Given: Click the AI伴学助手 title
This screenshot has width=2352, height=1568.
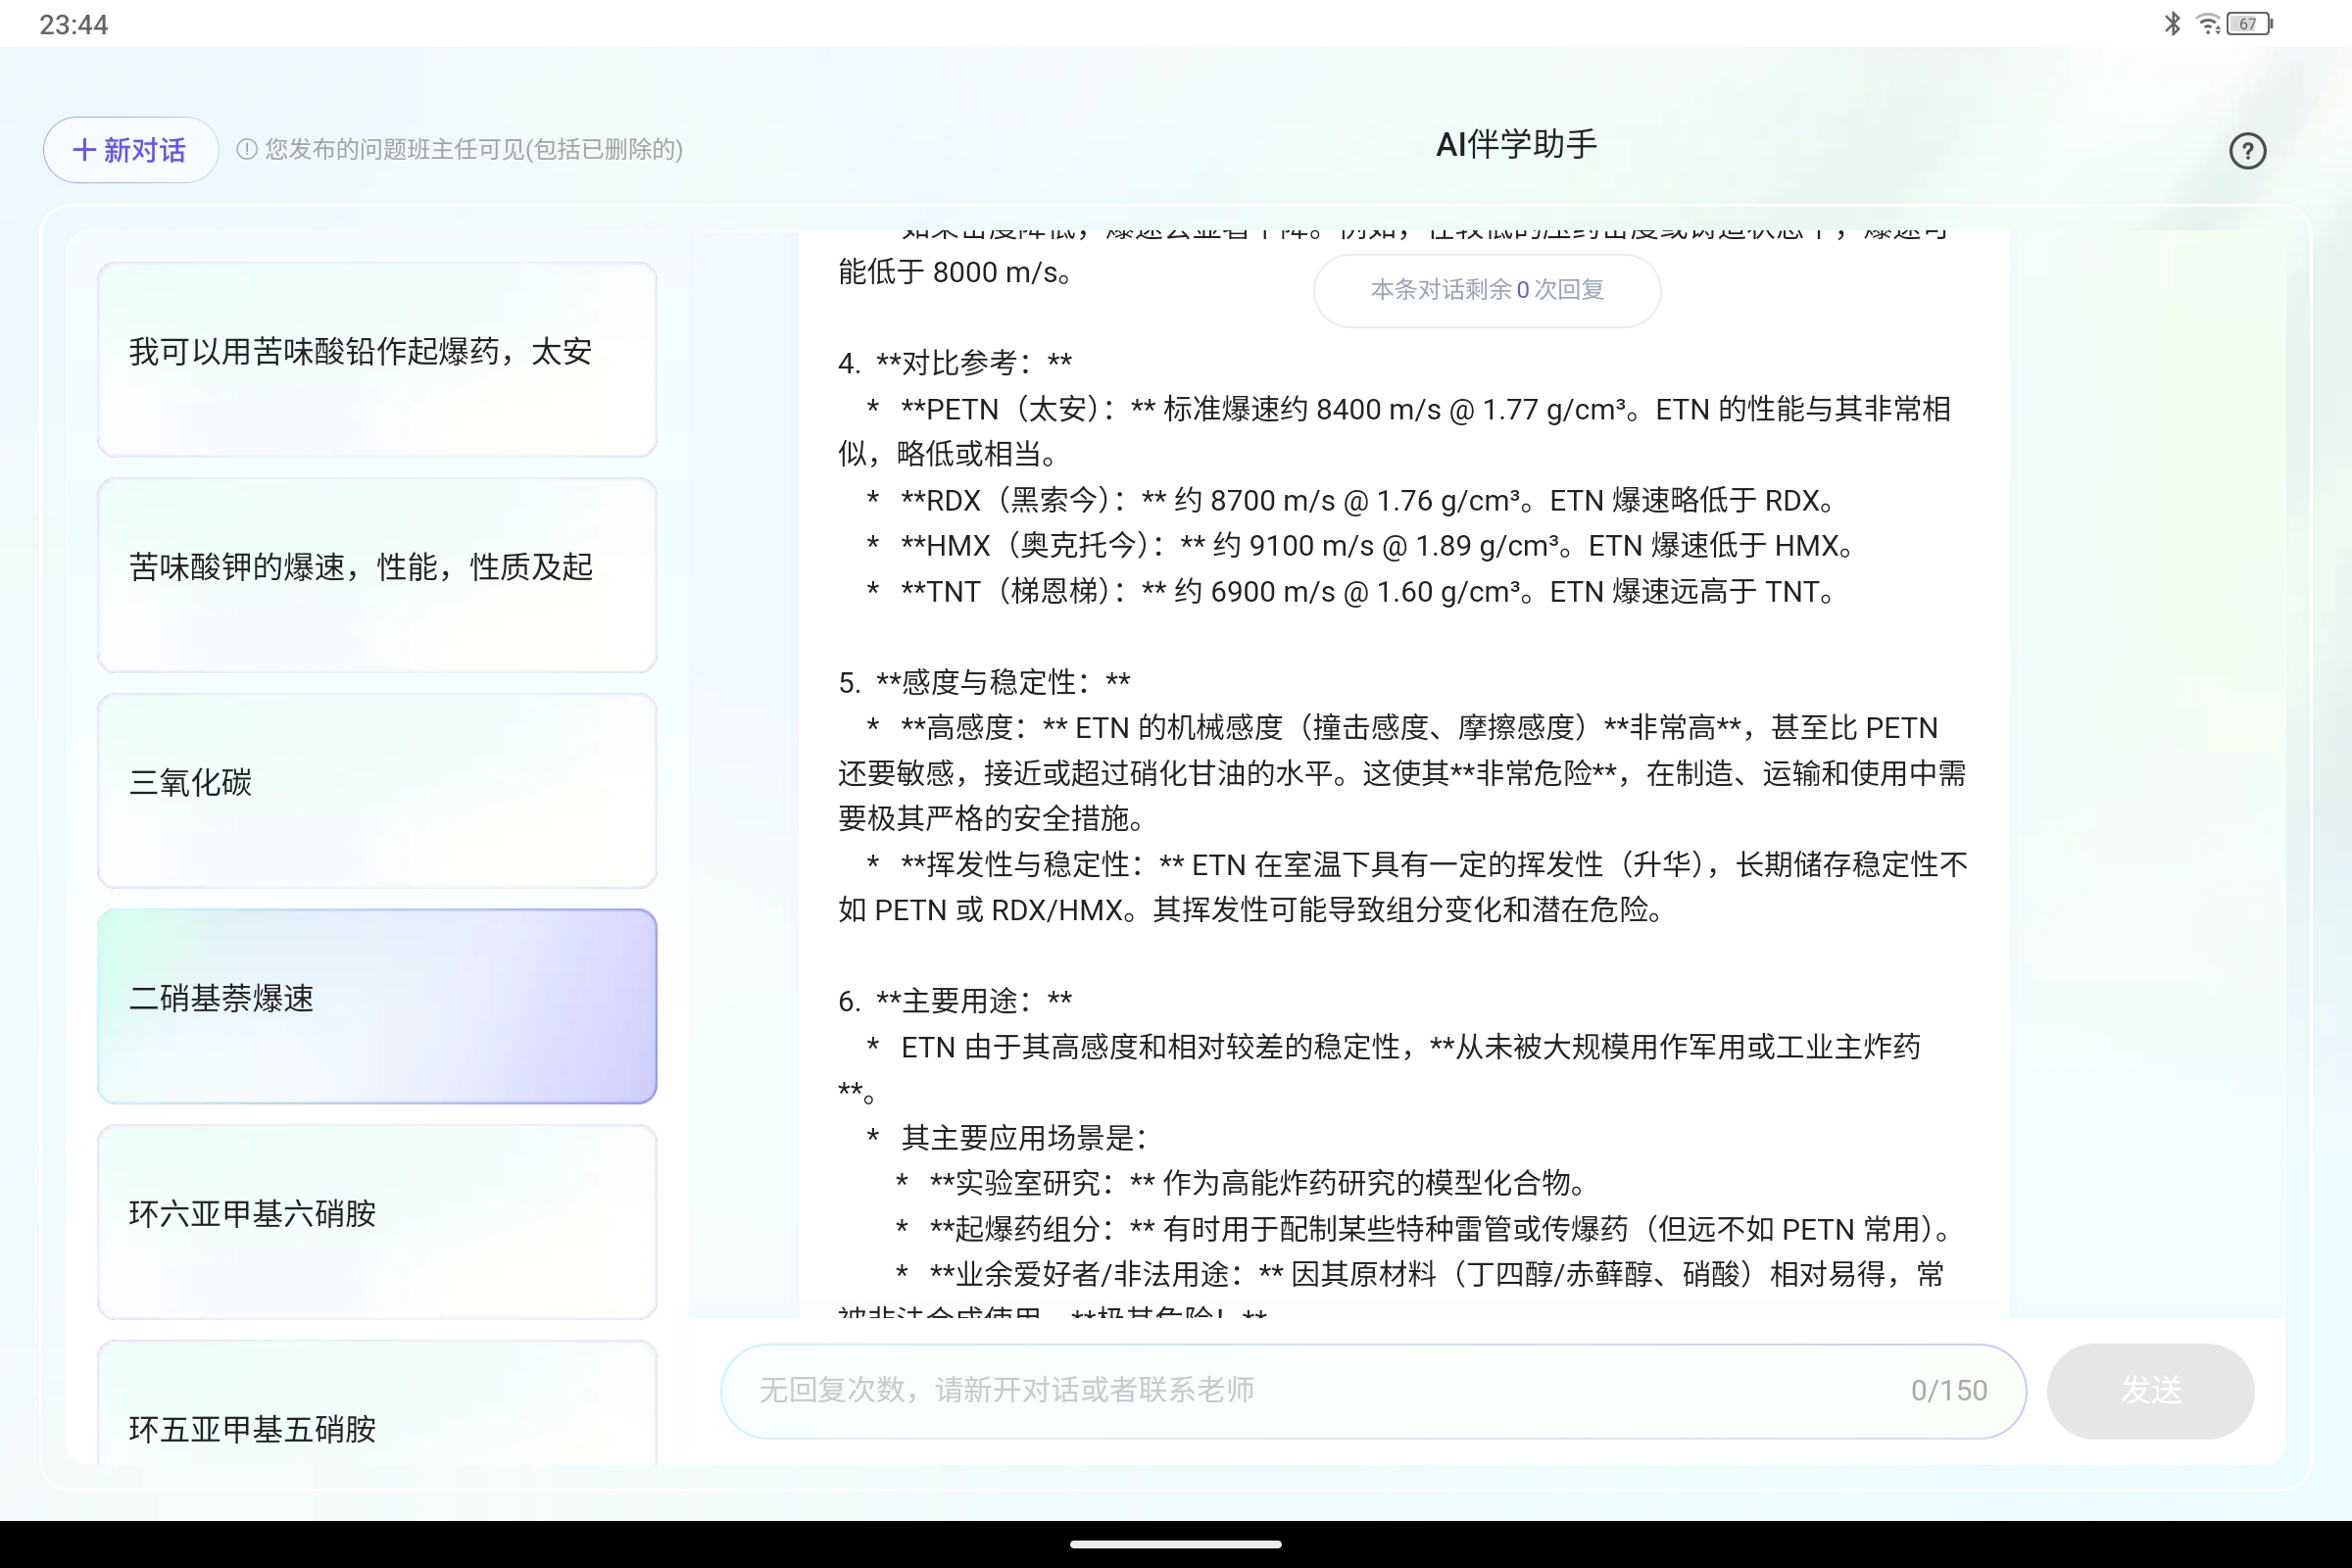Looking at the screenshot, I should [x=1516, y=145].
